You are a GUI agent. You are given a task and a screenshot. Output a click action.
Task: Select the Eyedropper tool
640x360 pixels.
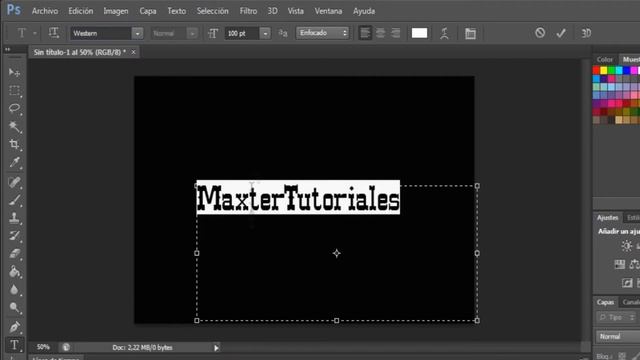coord(14,162)
